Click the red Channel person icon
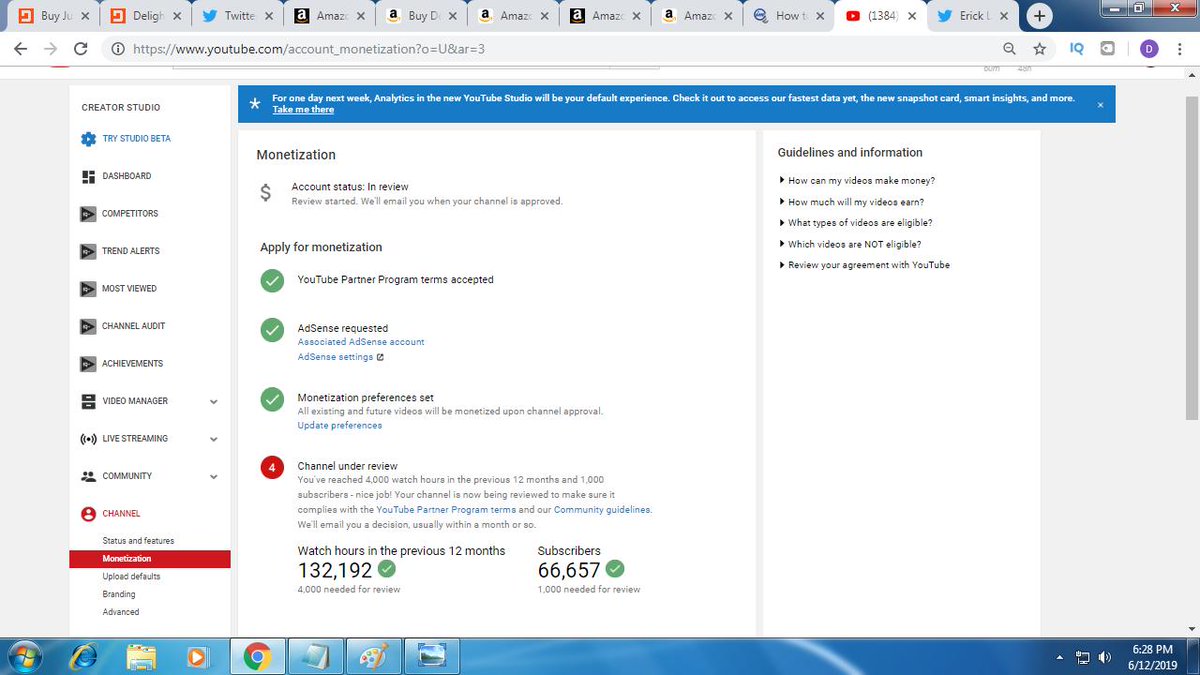Screen dimensions: 1200x675 (x=88, y=513)
